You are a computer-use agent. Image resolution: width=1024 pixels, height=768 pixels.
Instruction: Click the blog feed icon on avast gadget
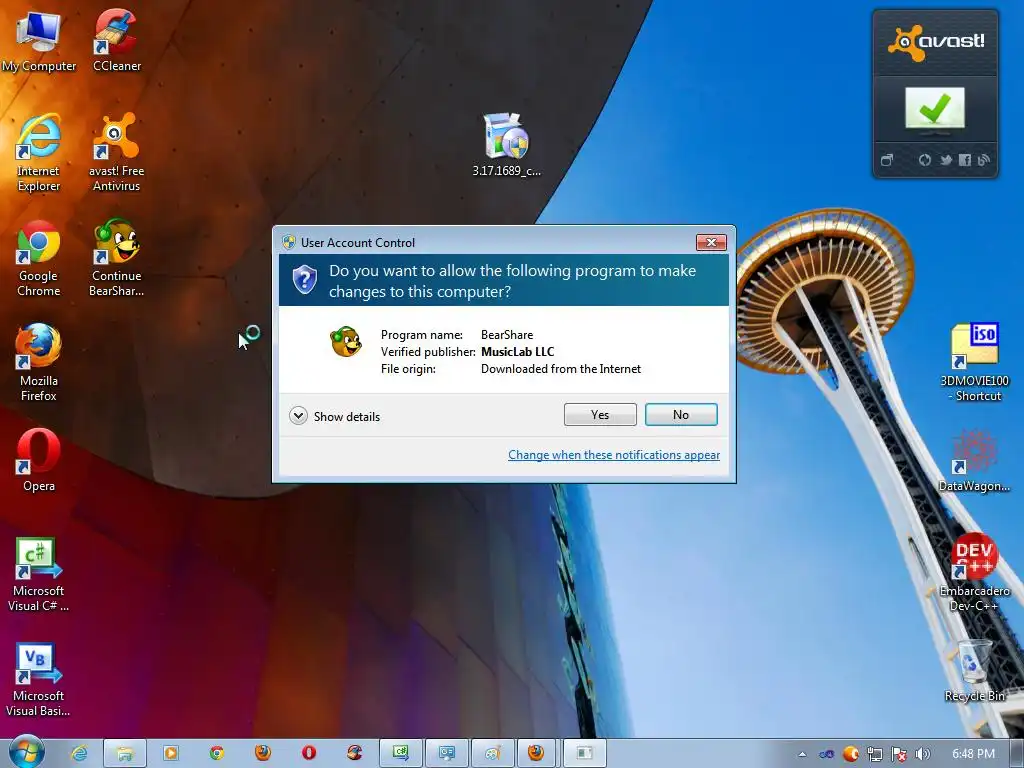coord(984,160)
